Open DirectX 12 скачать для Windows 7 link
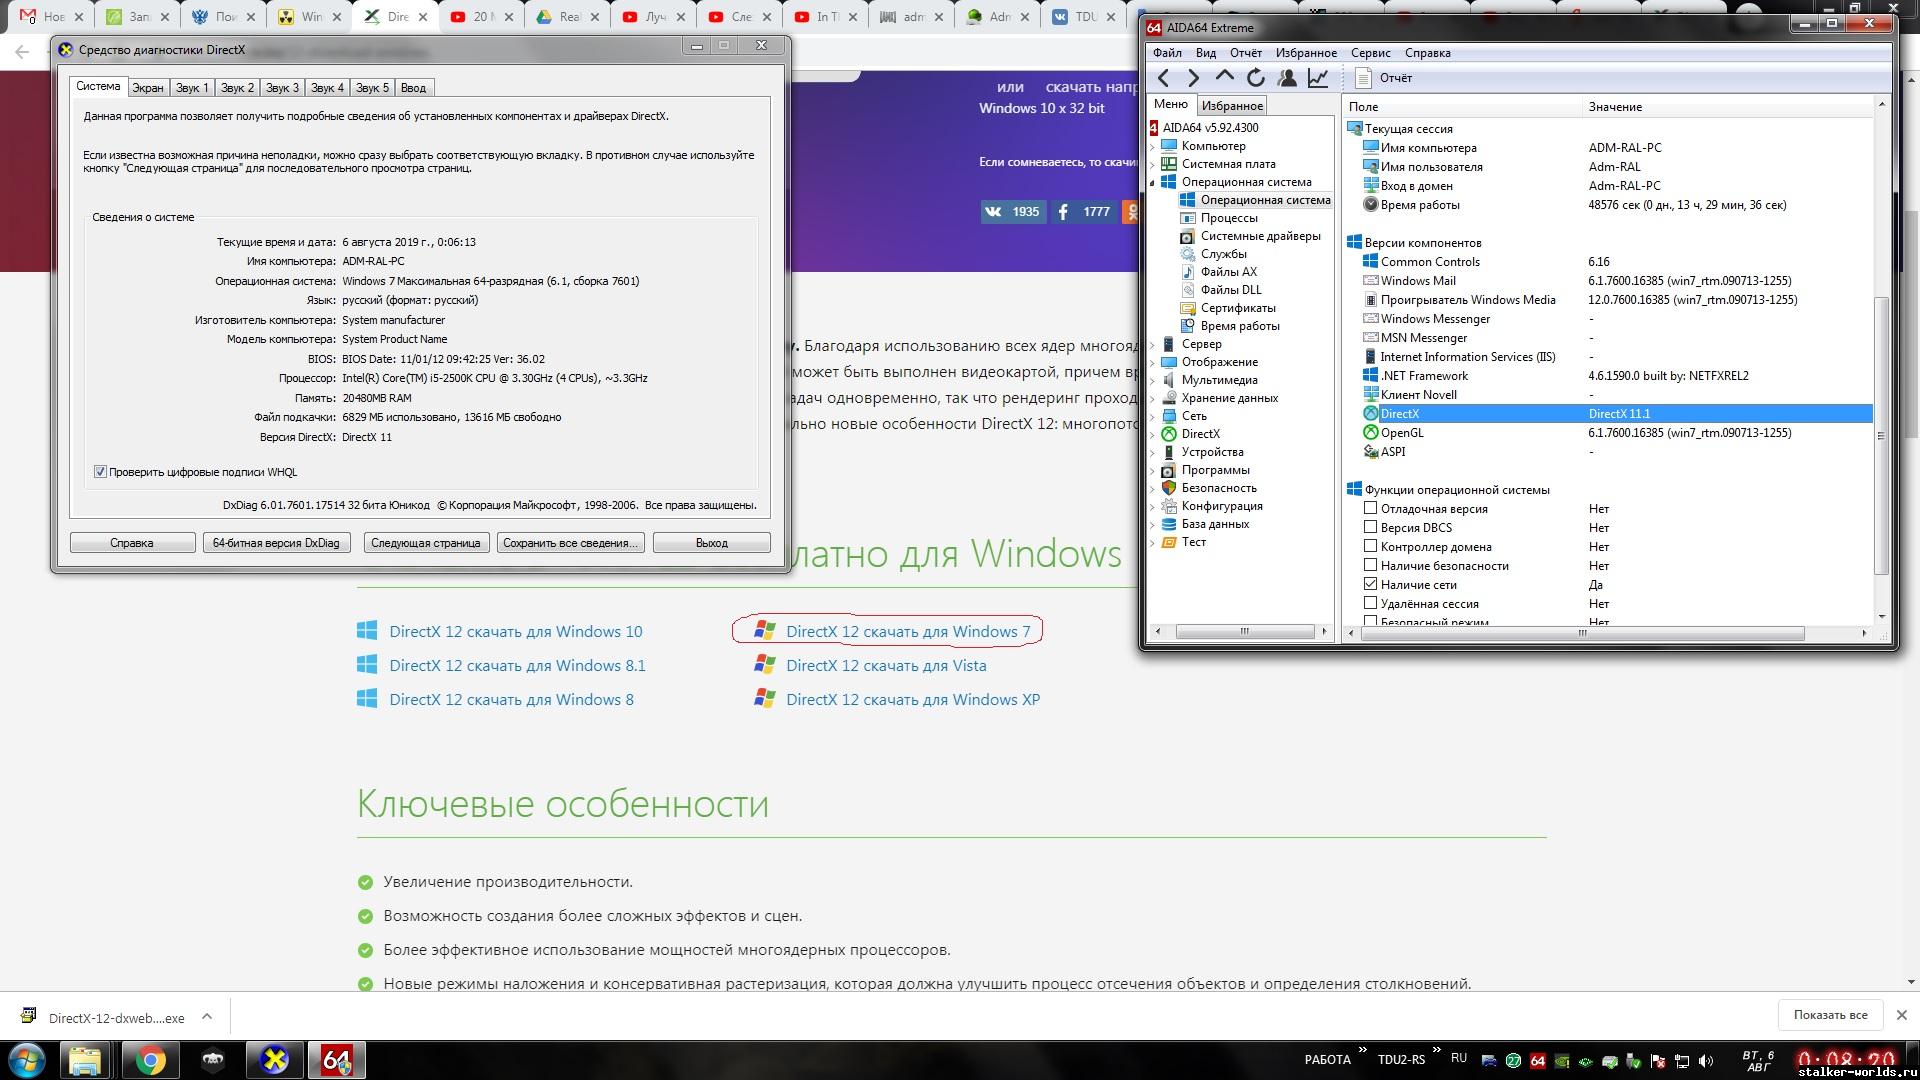Image resolution: width=1920 pixels, height=1080 pixels. coord(908,631)
